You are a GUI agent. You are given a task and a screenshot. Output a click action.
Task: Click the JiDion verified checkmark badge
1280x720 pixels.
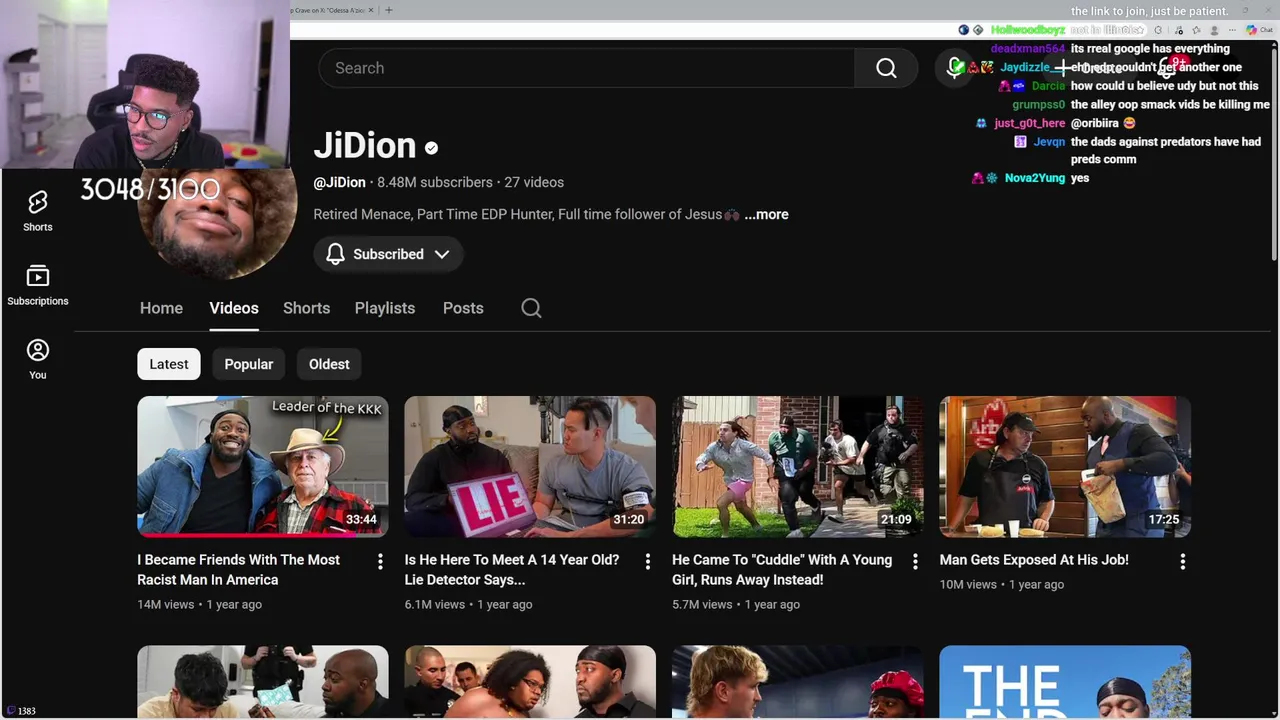pyautogui.click(x=431, y=148)
